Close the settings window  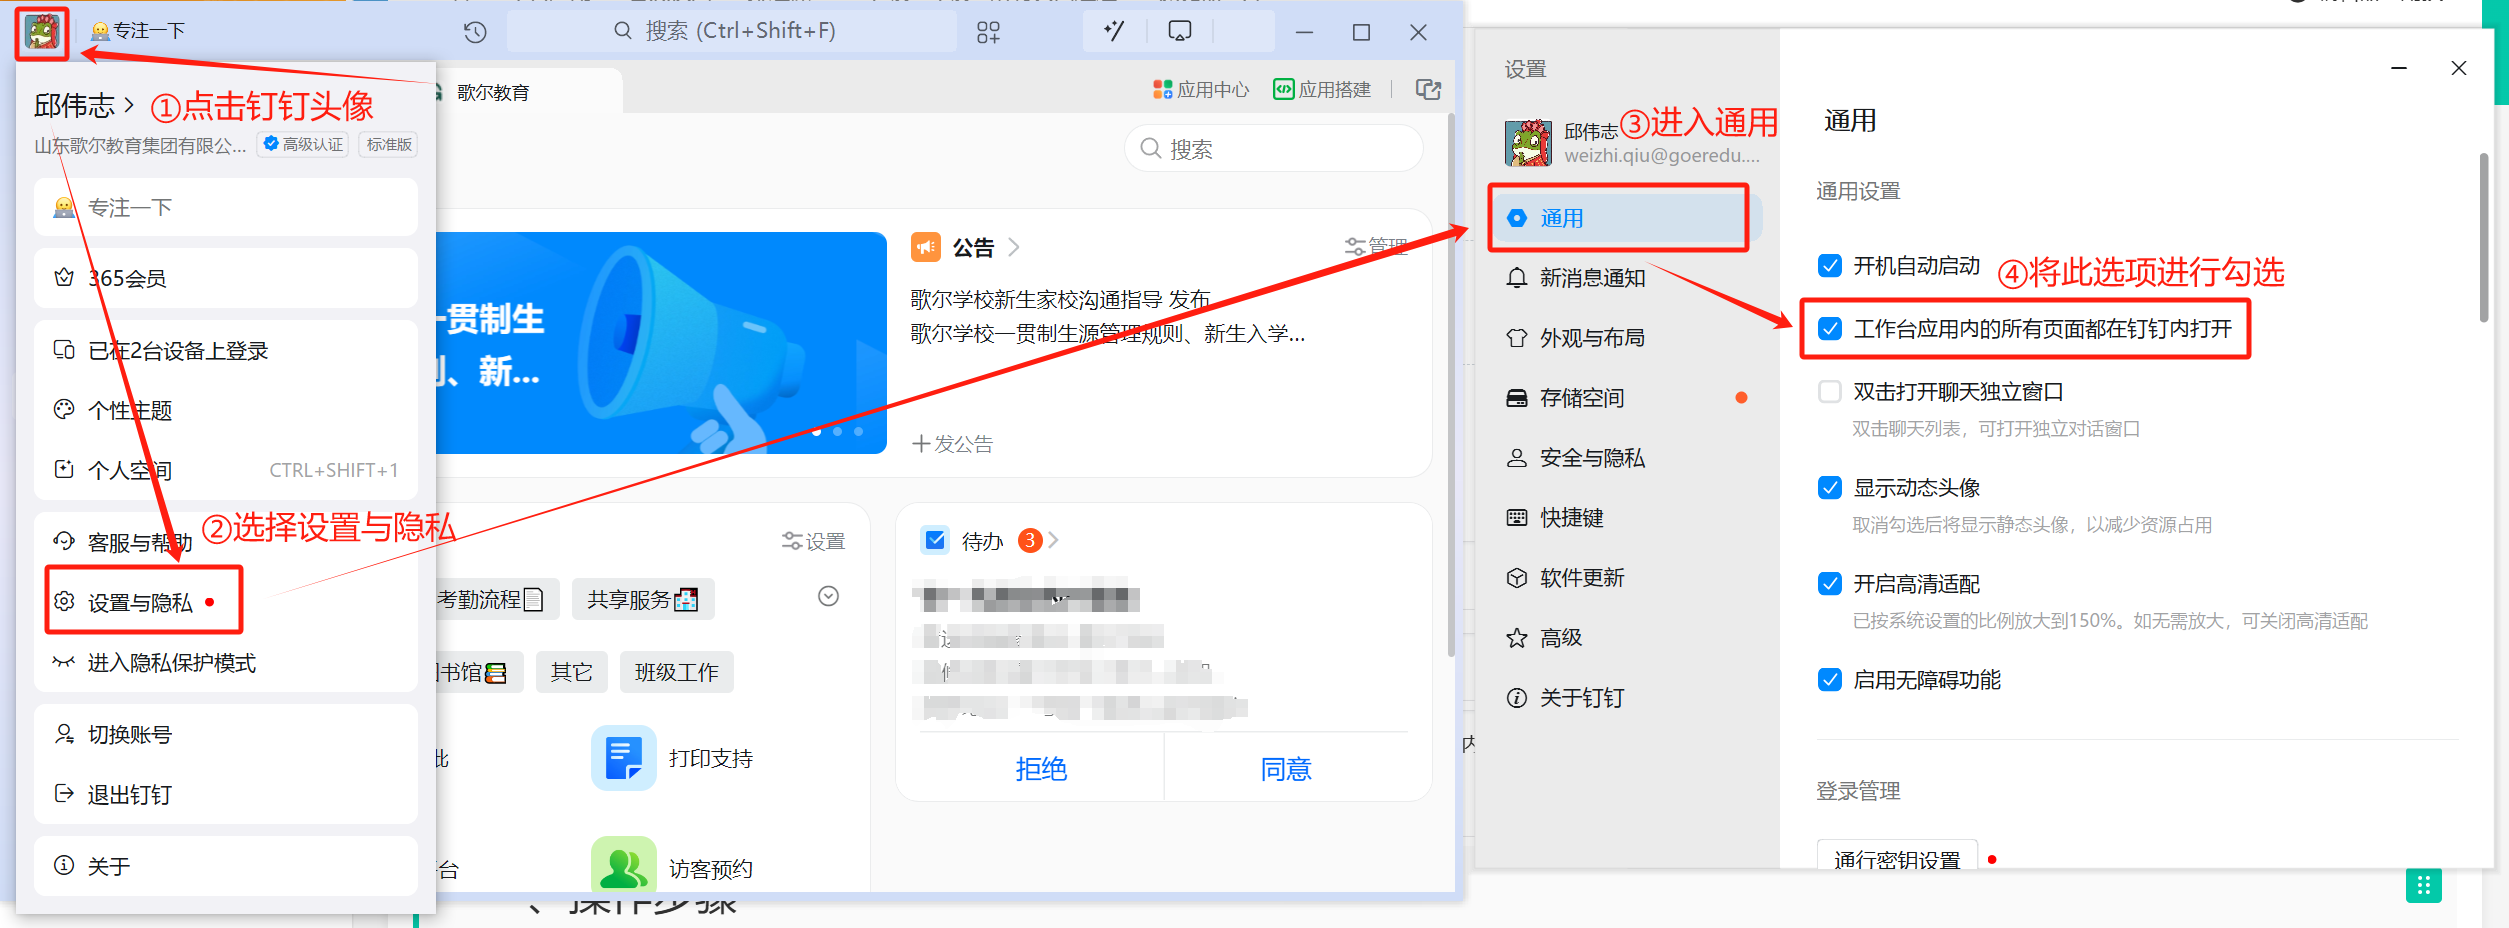tap(2459, 68)
